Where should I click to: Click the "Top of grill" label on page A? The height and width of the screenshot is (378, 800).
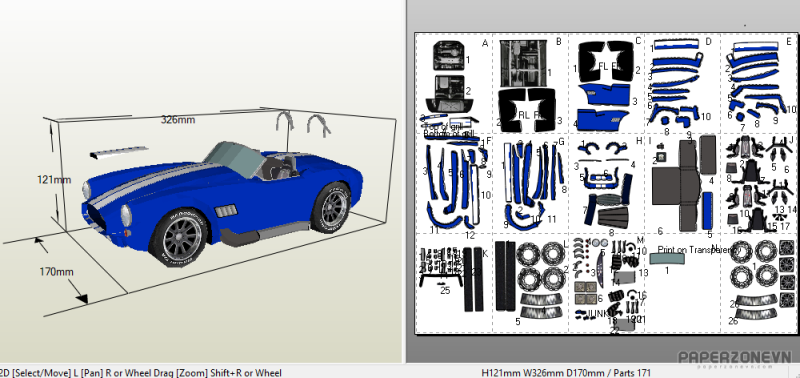442,126
